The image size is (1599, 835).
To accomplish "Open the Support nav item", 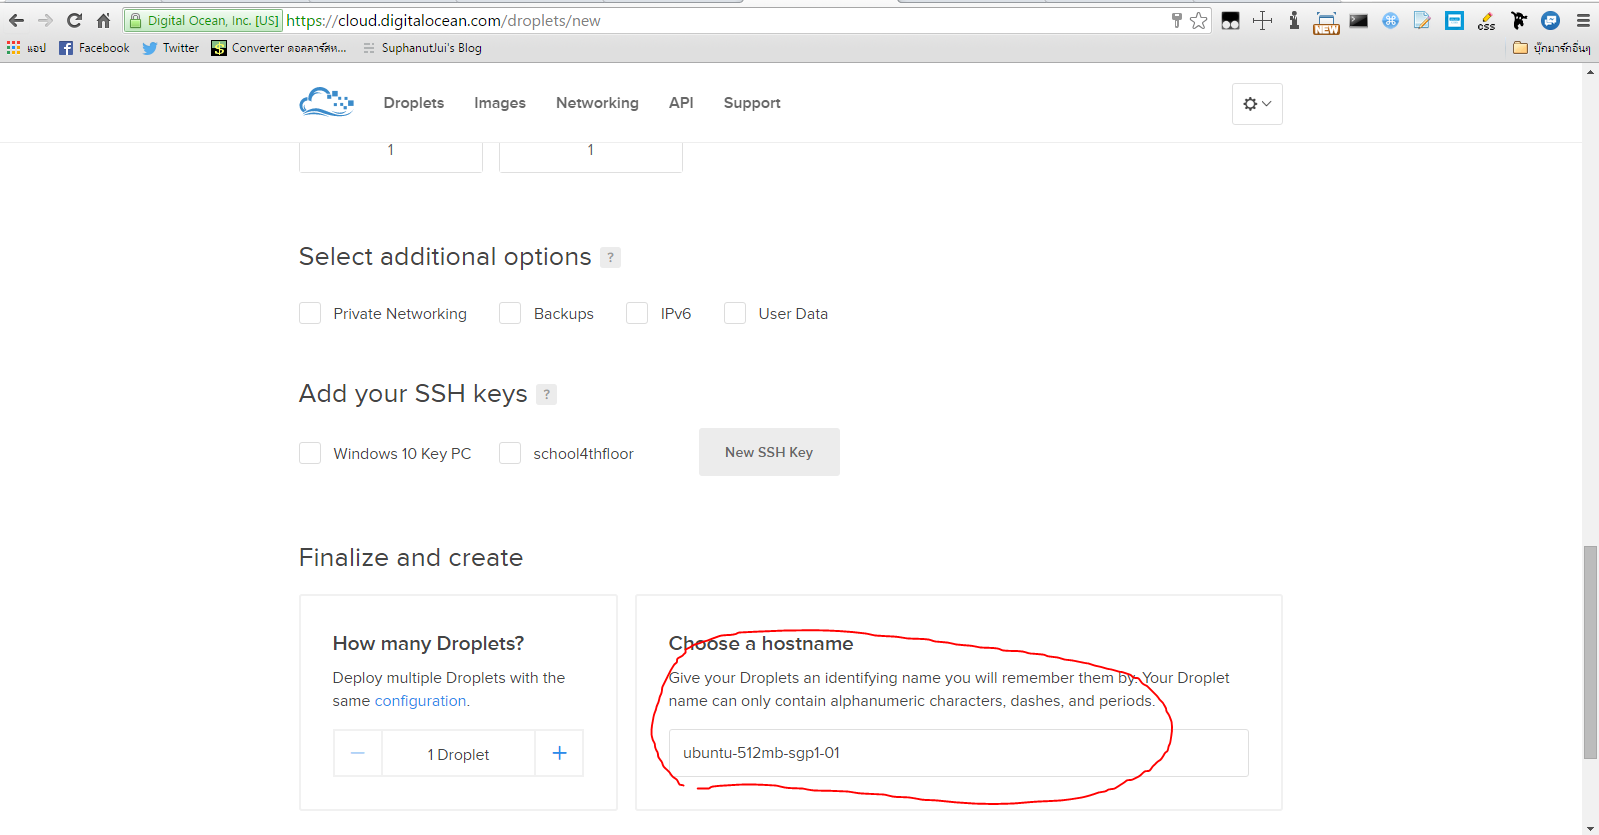I will point(752,103).
